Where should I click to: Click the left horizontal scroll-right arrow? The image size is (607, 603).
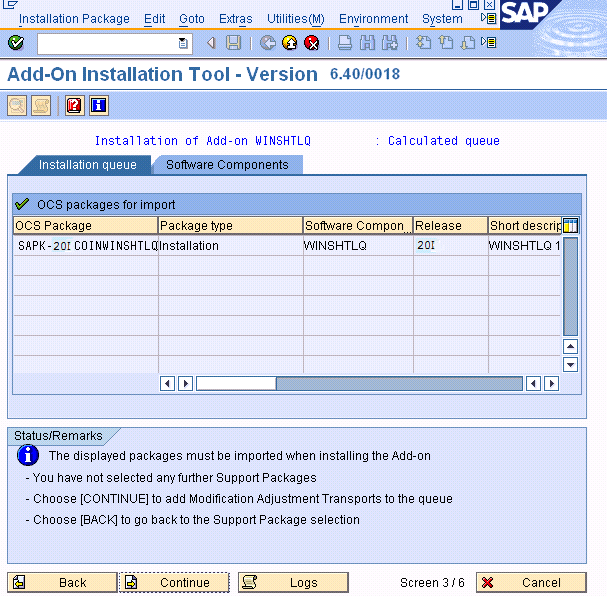click(x=185, y=384)
